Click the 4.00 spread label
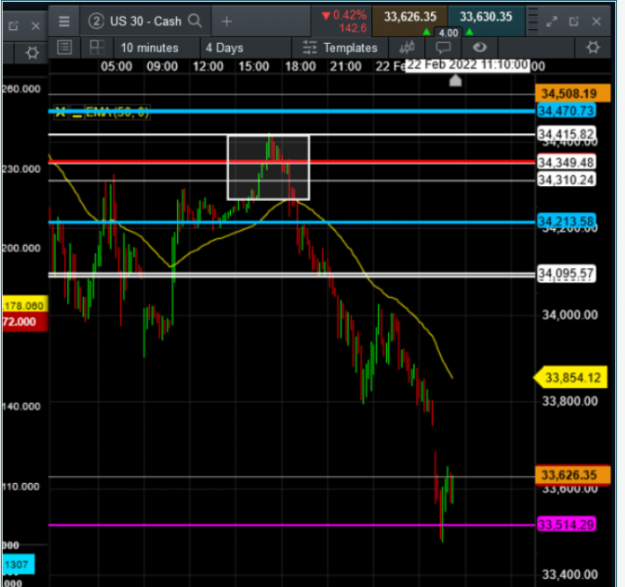625x587 pixels. 448,33
